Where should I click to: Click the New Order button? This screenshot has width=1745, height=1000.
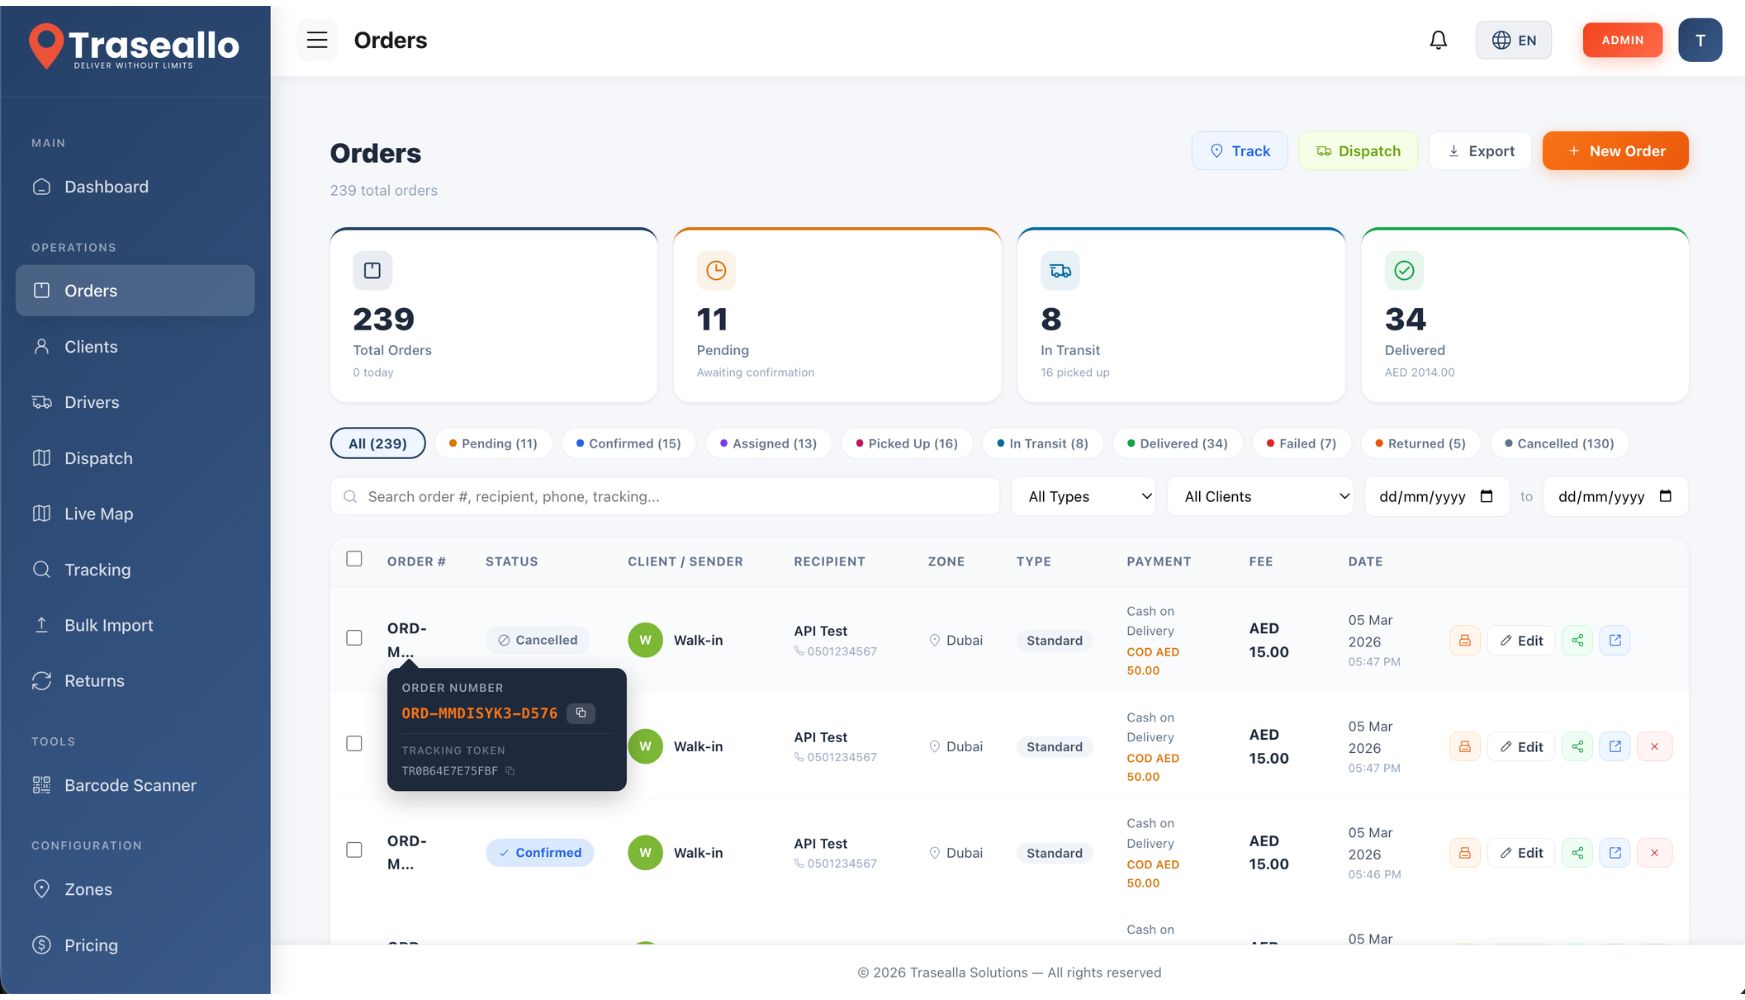tap(1615, 151)
